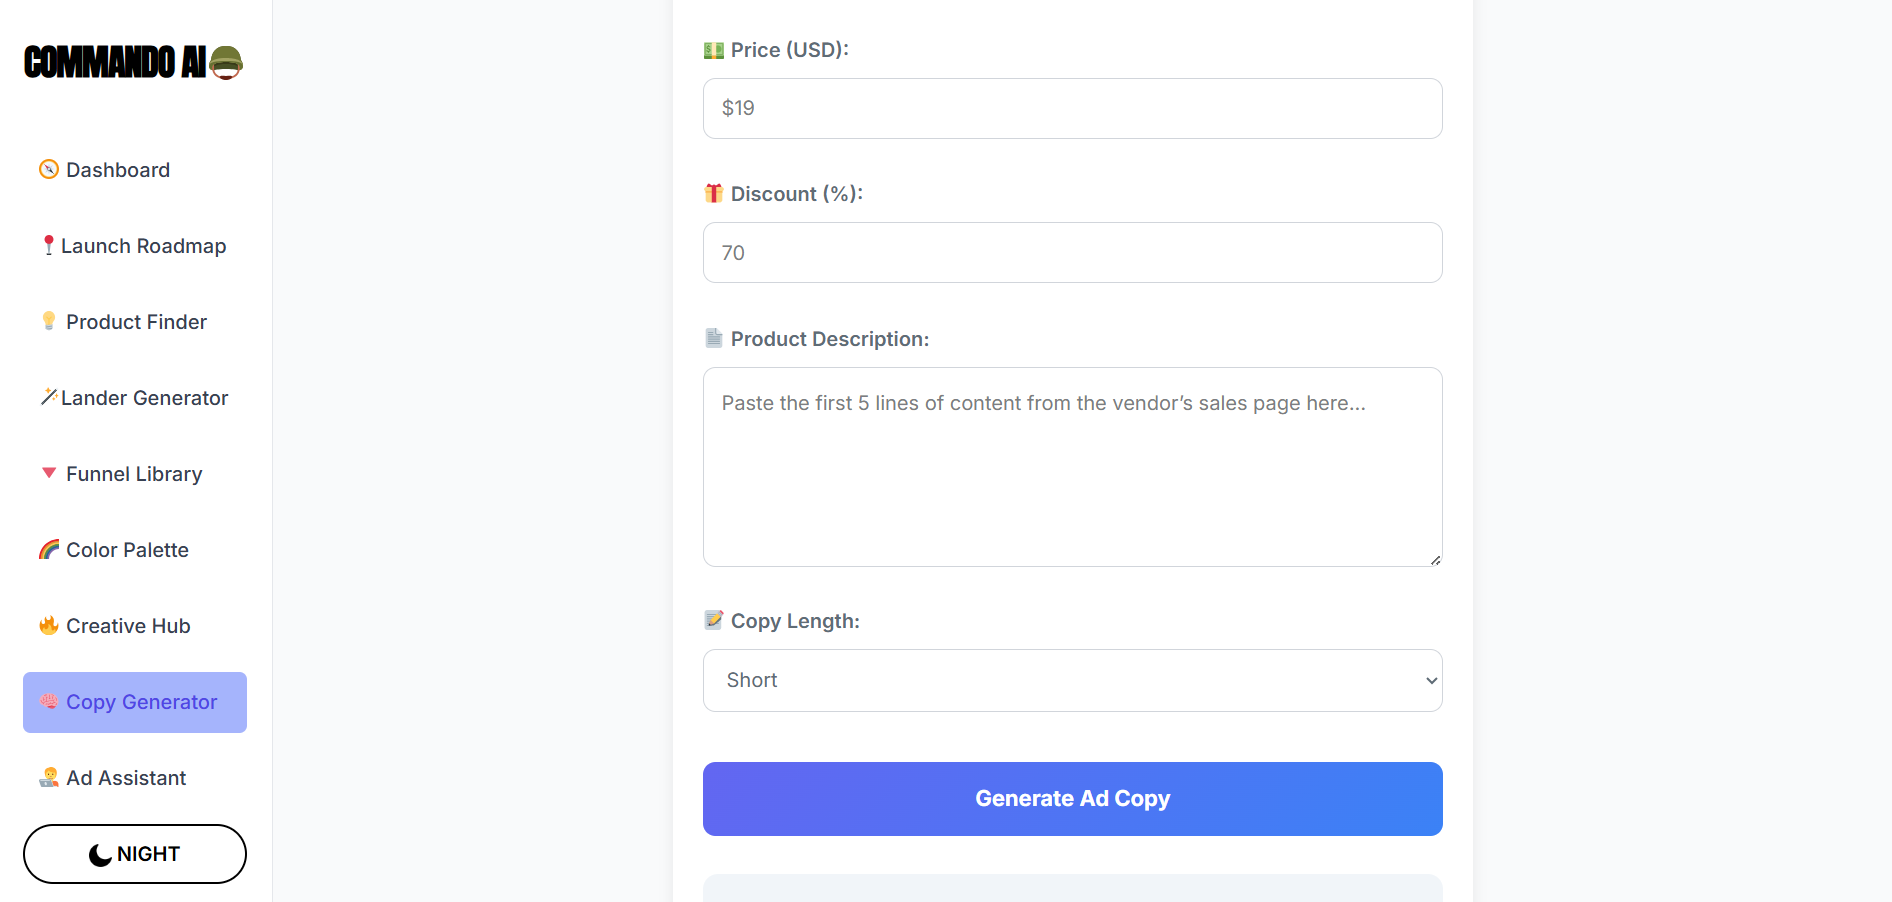Viewport: 1892px width, 902px height.
Task: Click the COMMANDO AI logo
Action: coord(133,62)
